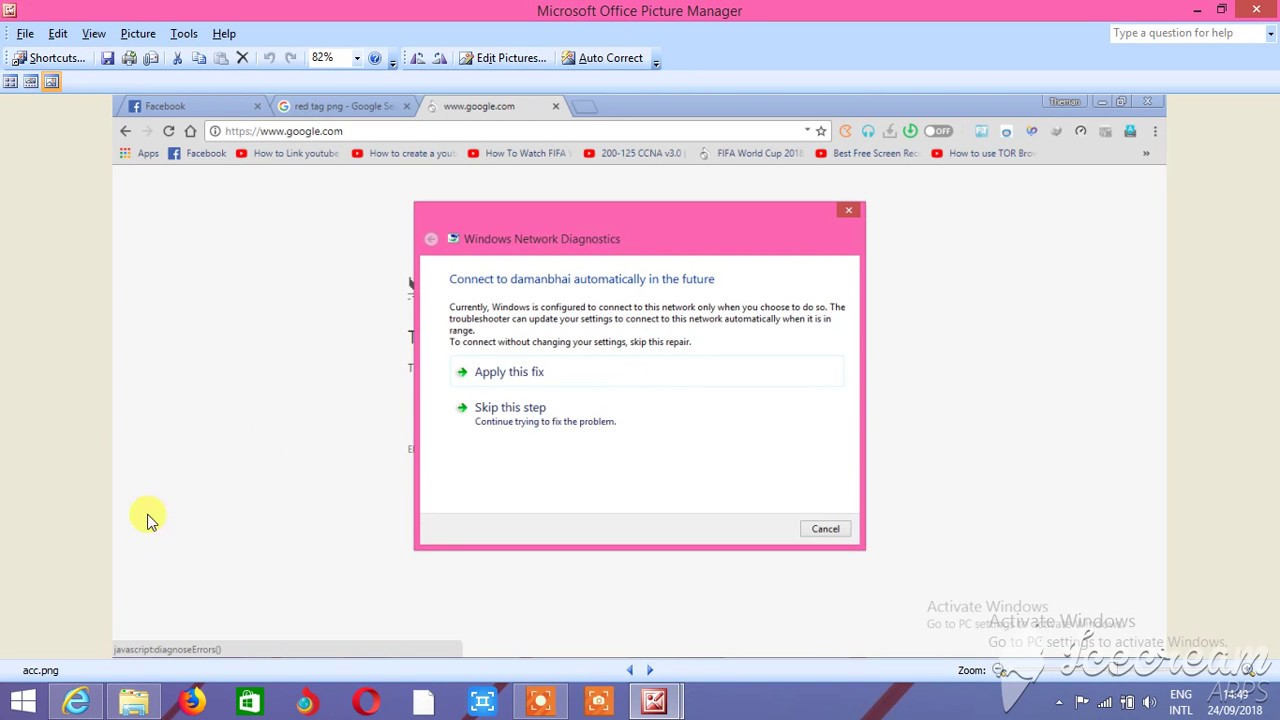Rotate the picture right
The height and width of the screenshot is (720, 1280).
pos(439,58)
